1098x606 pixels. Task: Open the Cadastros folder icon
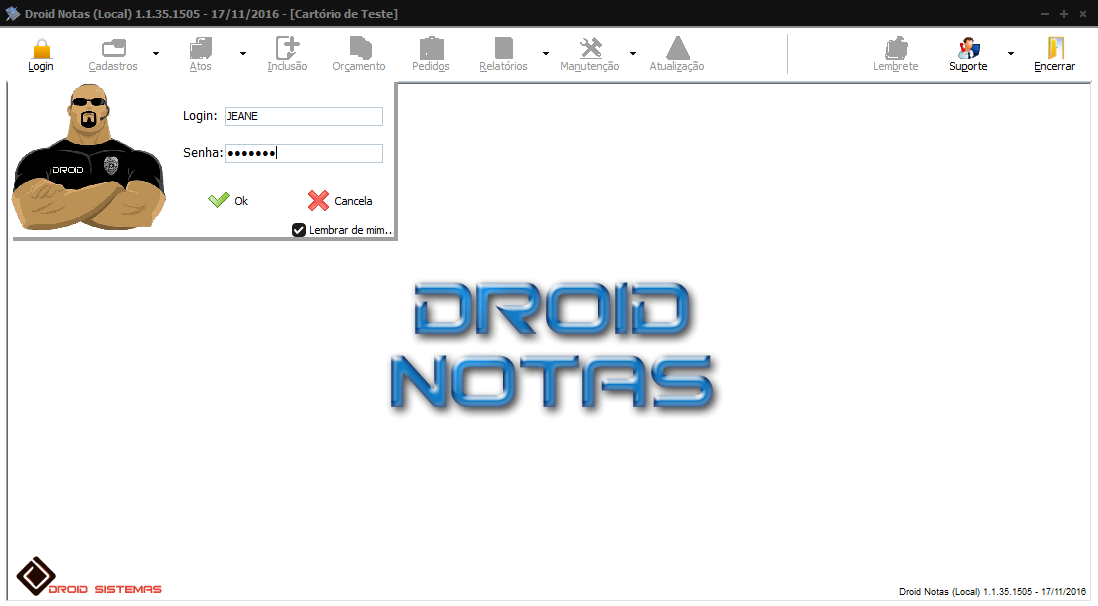tap(113, 48)
